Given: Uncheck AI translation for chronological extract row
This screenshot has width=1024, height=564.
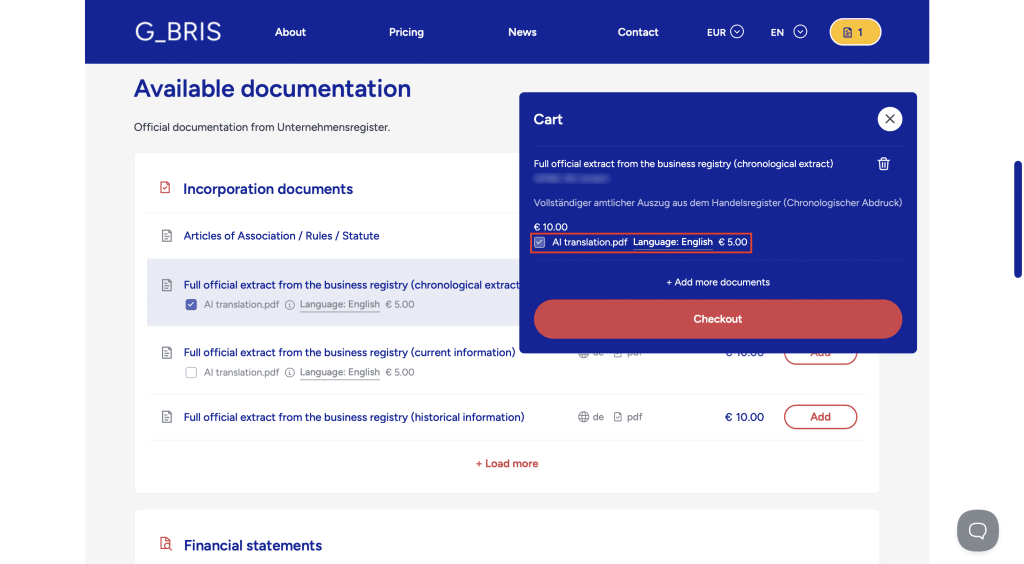Looking at the screenshot, I should click(191, 304).
